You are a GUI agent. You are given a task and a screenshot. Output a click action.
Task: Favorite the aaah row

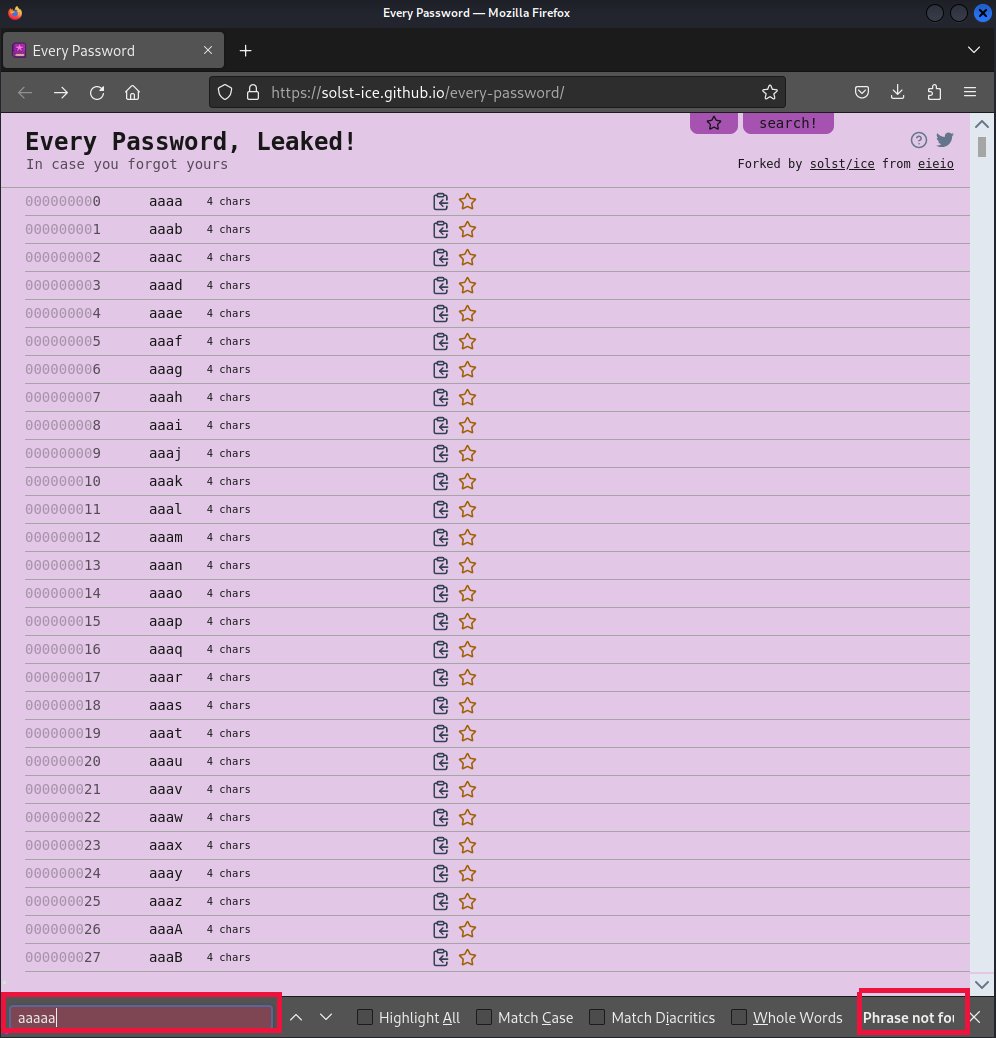pyautogui.click(x=467, y=398)
